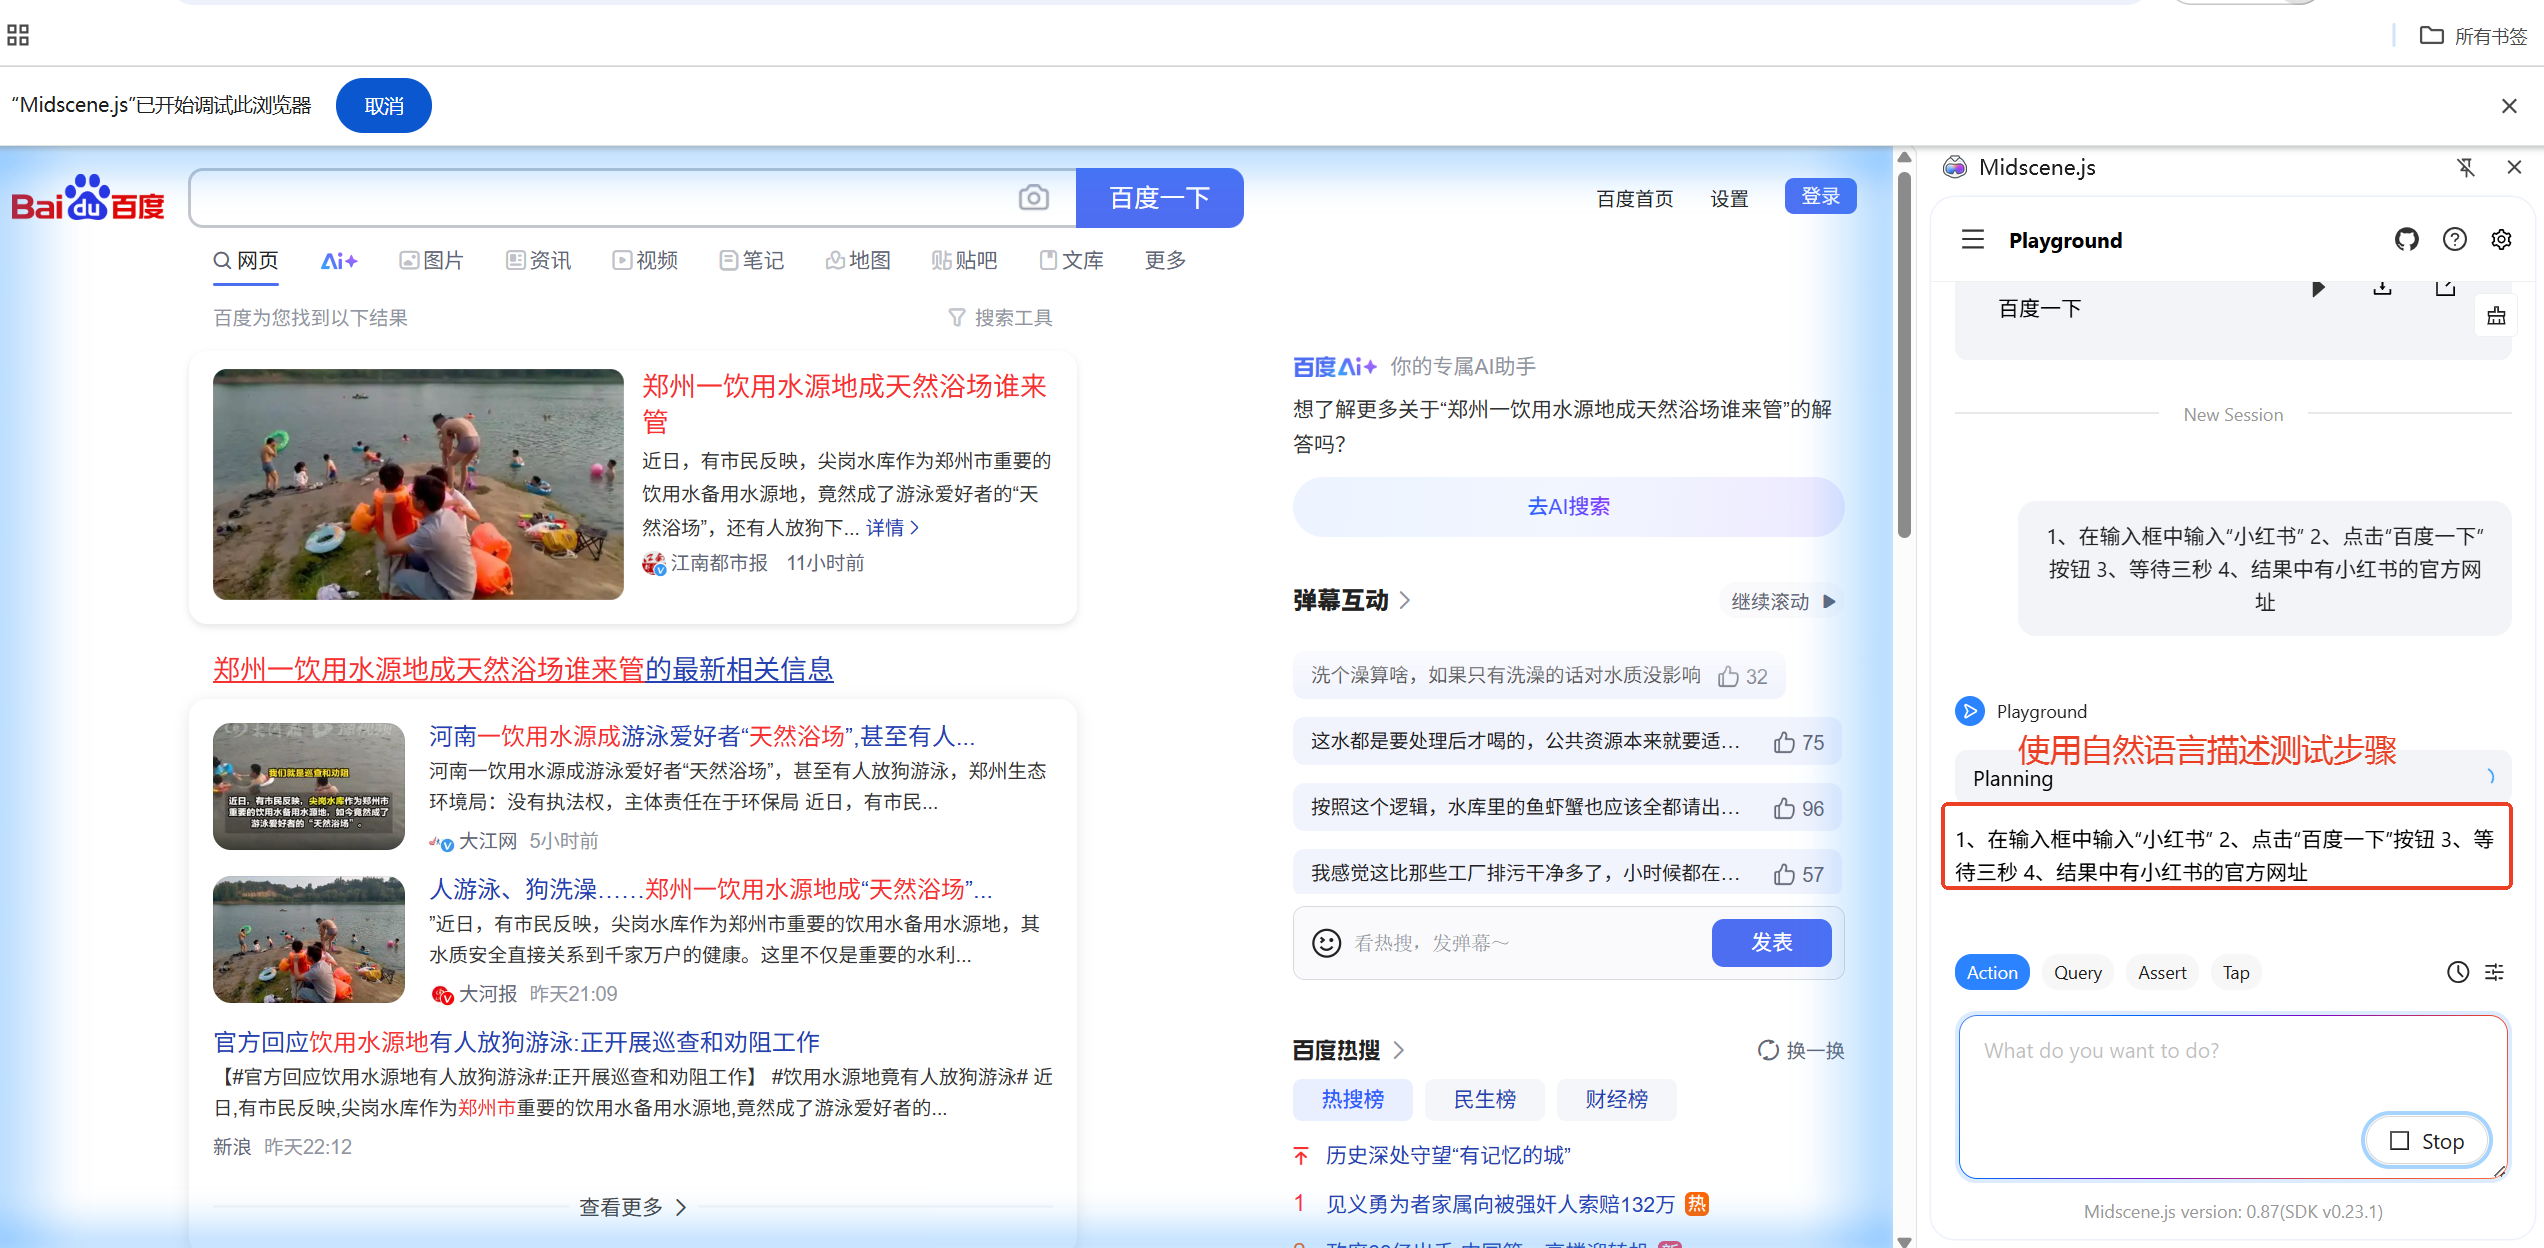Image resolution: width=2544 pixels, height=1248 pixels.
Task: Click the 取消 debugging button
Action: pos(384,106)
